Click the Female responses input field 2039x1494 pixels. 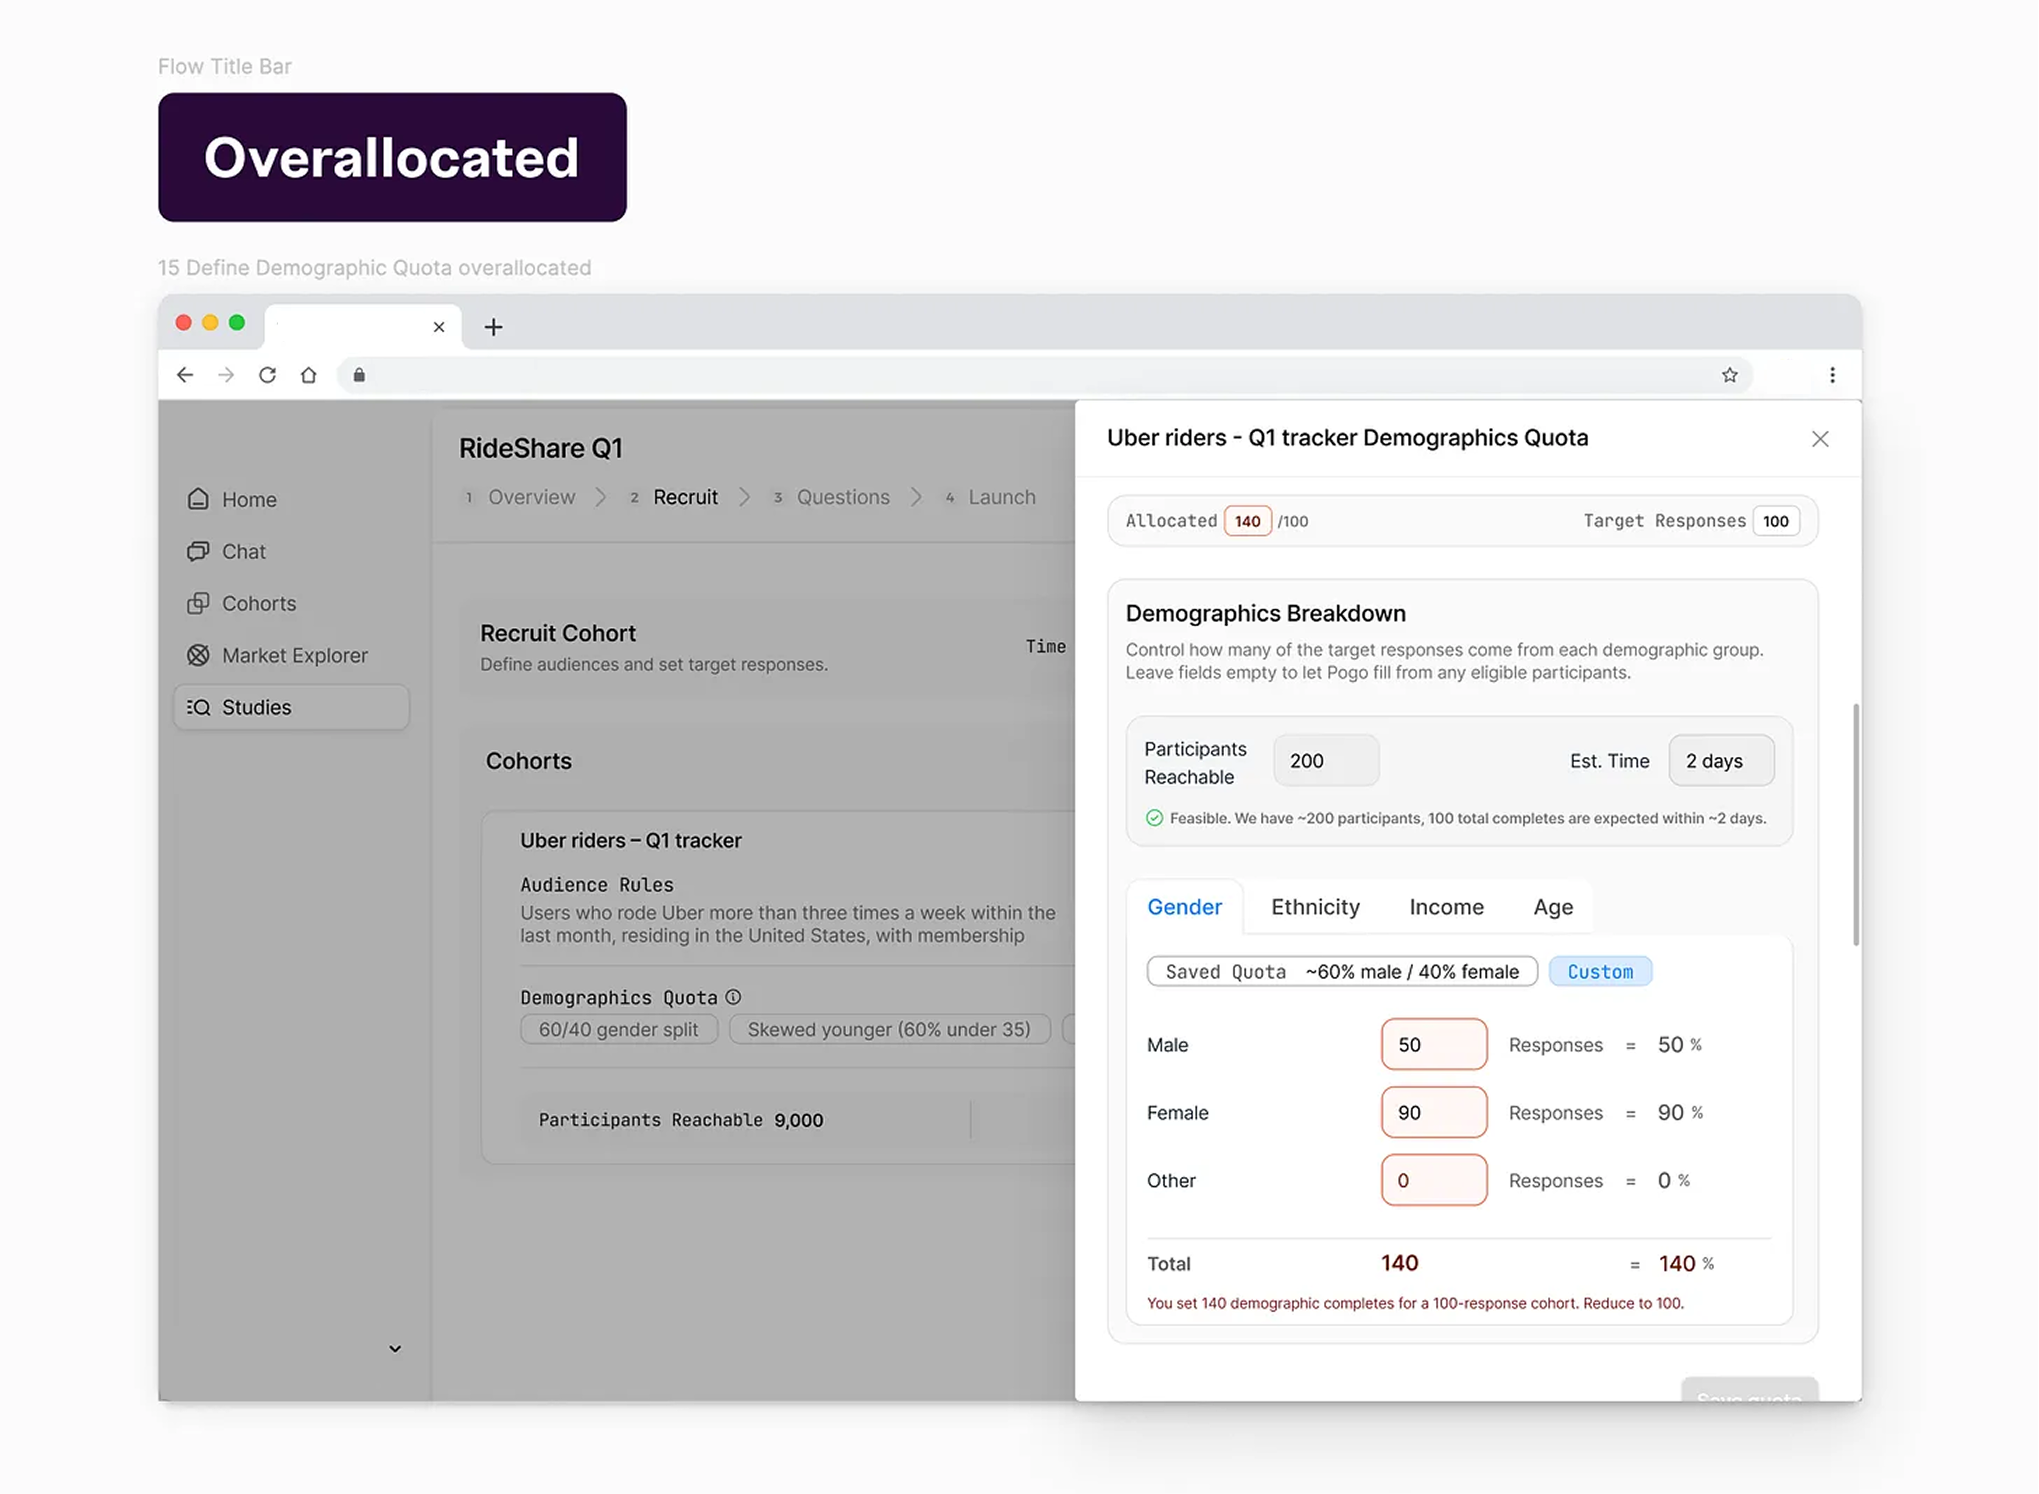(1433, 1112)
